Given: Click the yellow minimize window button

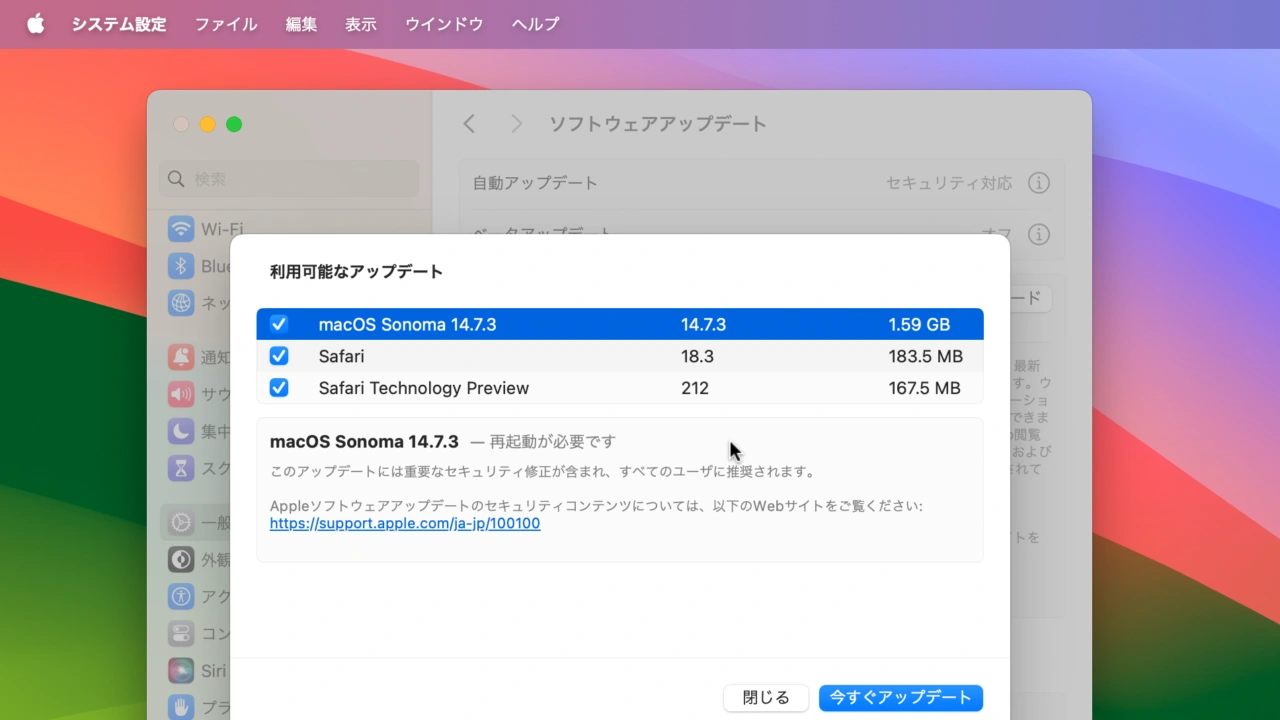Looking at the screenshot, I should (x=207, y=124).
